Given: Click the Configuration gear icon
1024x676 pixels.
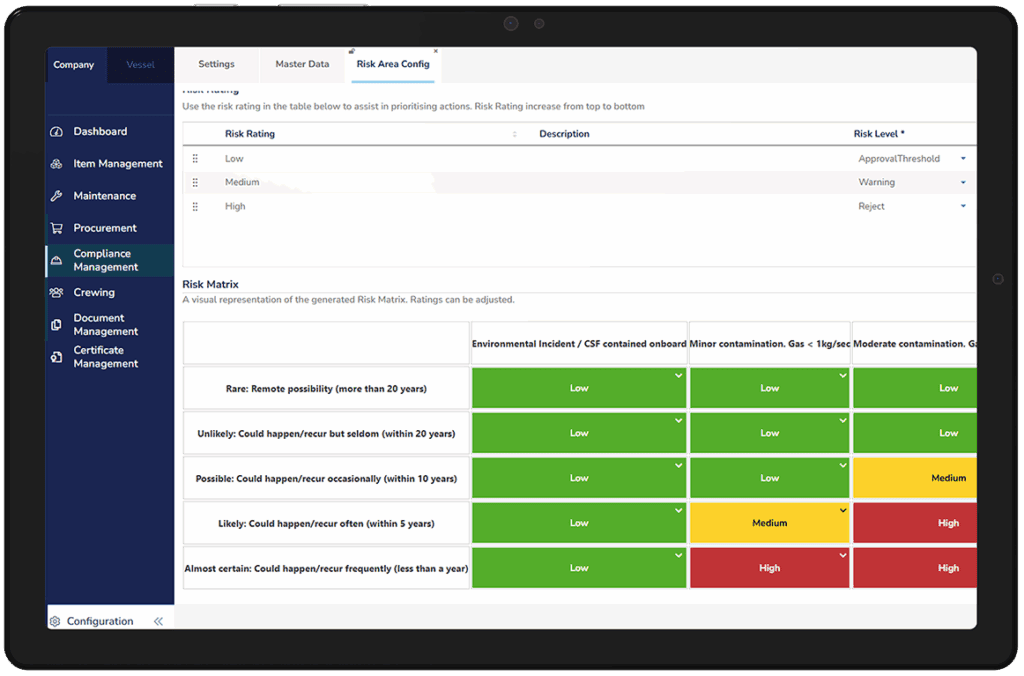Looking at the screenshot, I should (x=56, y=621).
